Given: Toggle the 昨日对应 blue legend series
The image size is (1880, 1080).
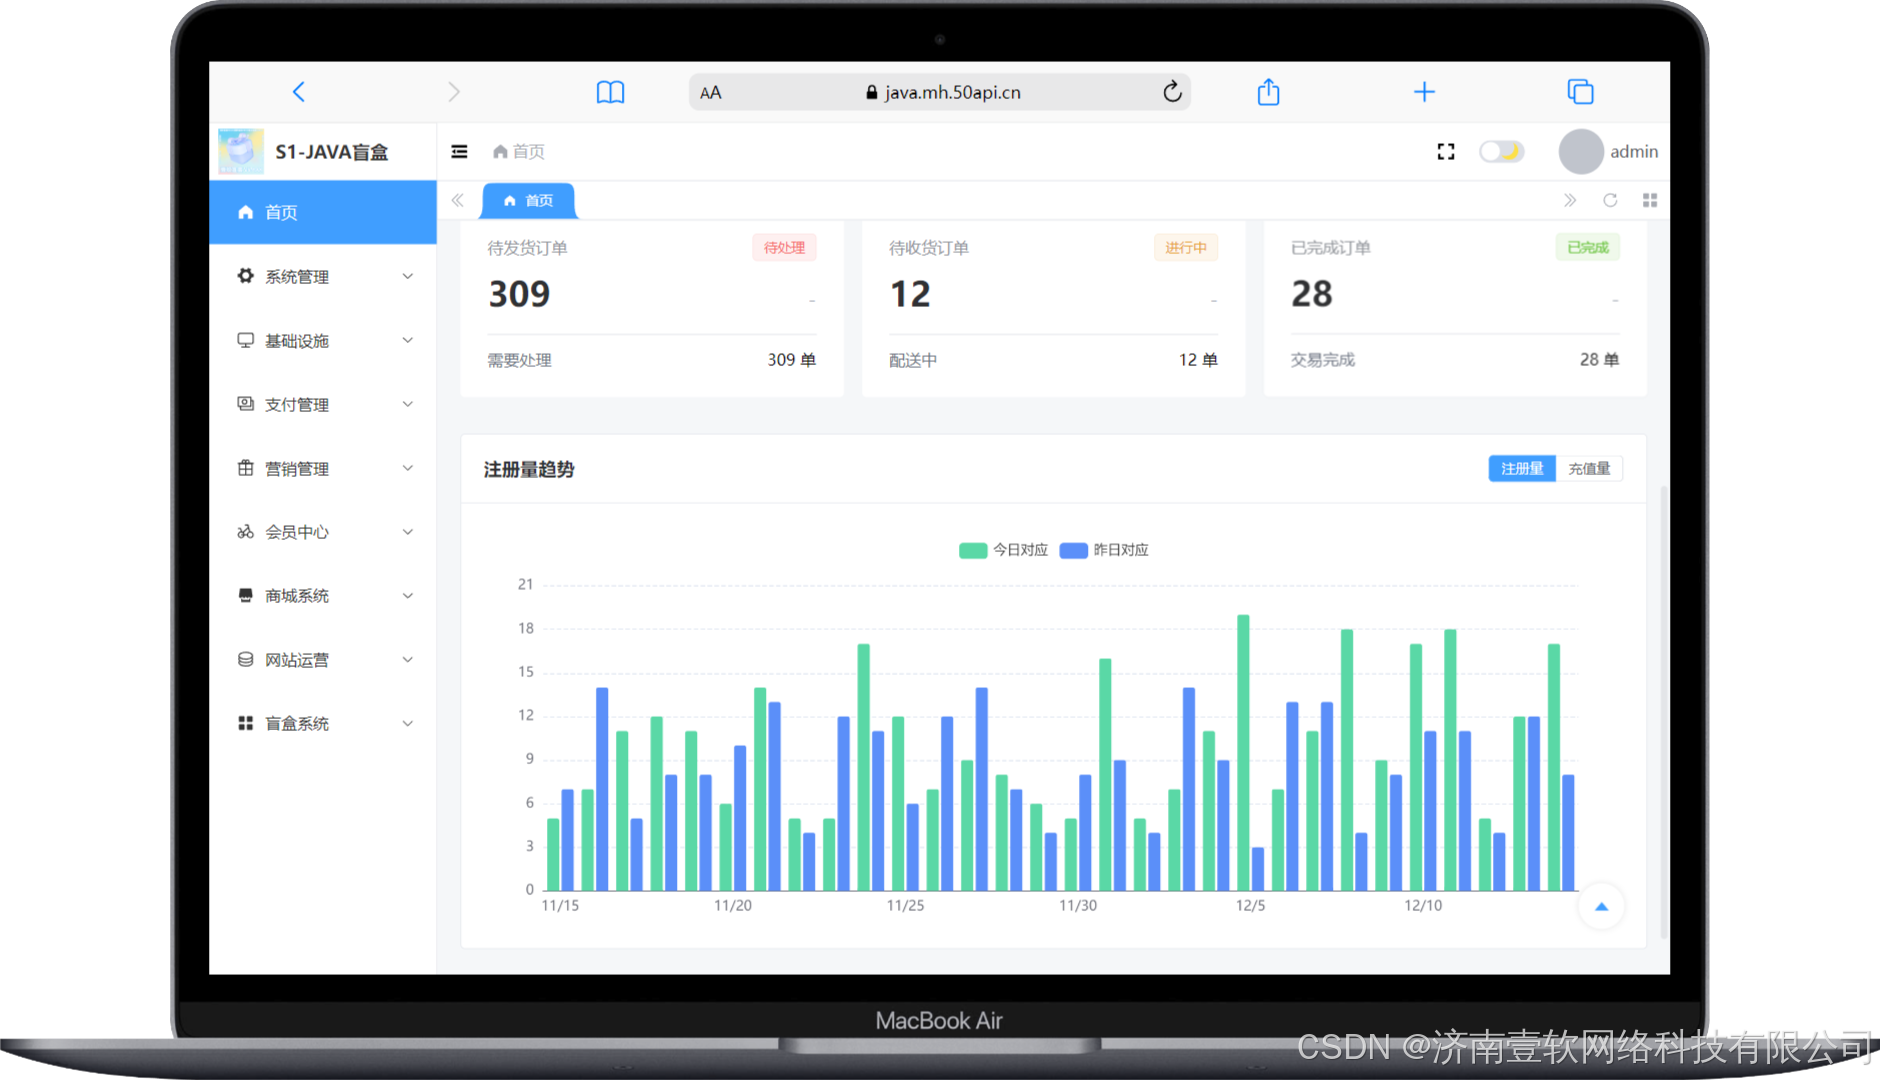Looking at the screenshot, I should (1104, 550).
